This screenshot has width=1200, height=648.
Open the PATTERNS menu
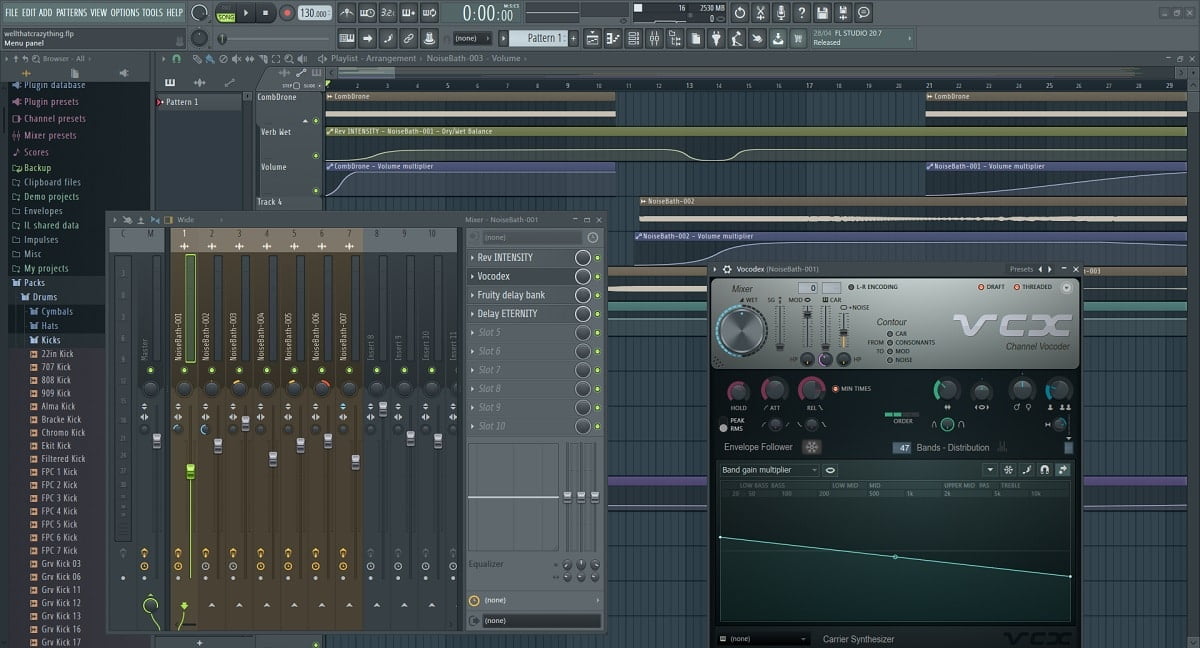pos(71,12)
